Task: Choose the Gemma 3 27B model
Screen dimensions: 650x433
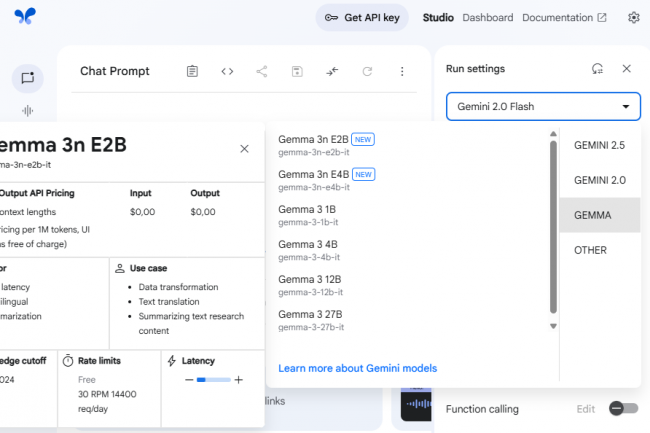Action: (x=408, y=320)
